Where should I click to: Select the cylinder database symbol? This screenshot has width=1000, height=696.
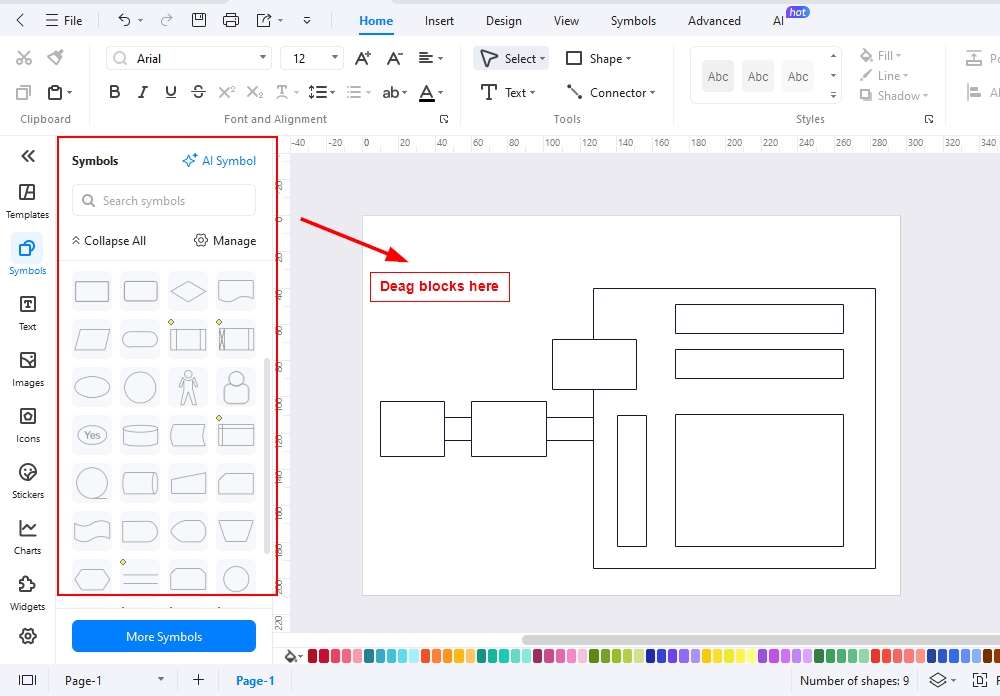(140, 435)
